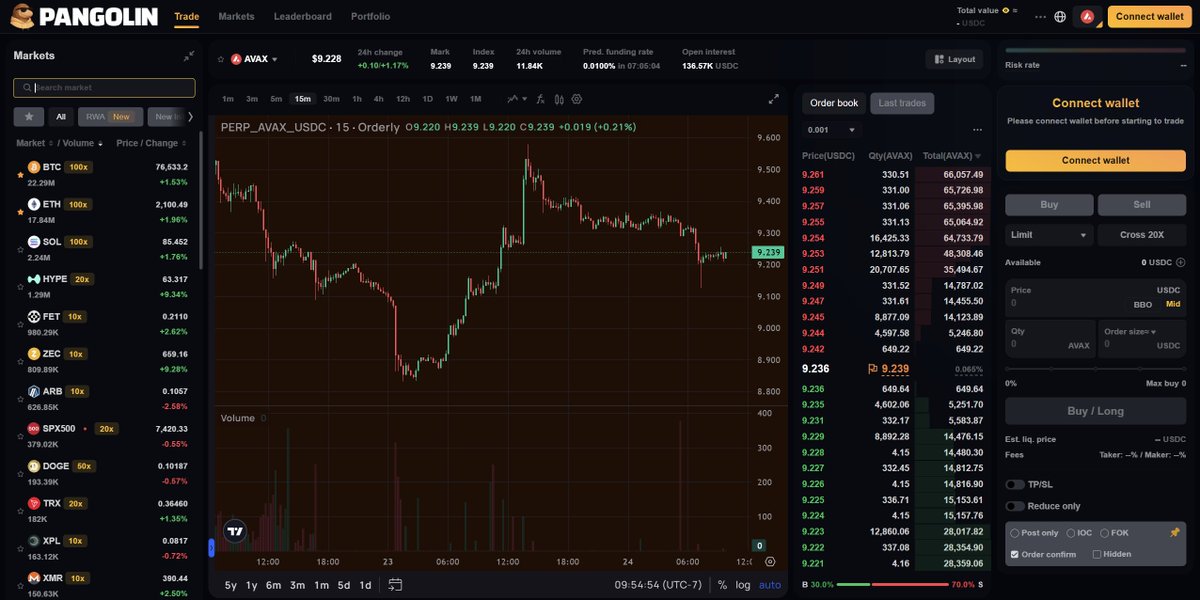The image size is (1200, 600).
Task: Select the RWA New market filter
Action: pyautogui.click(x=110, y=117)
